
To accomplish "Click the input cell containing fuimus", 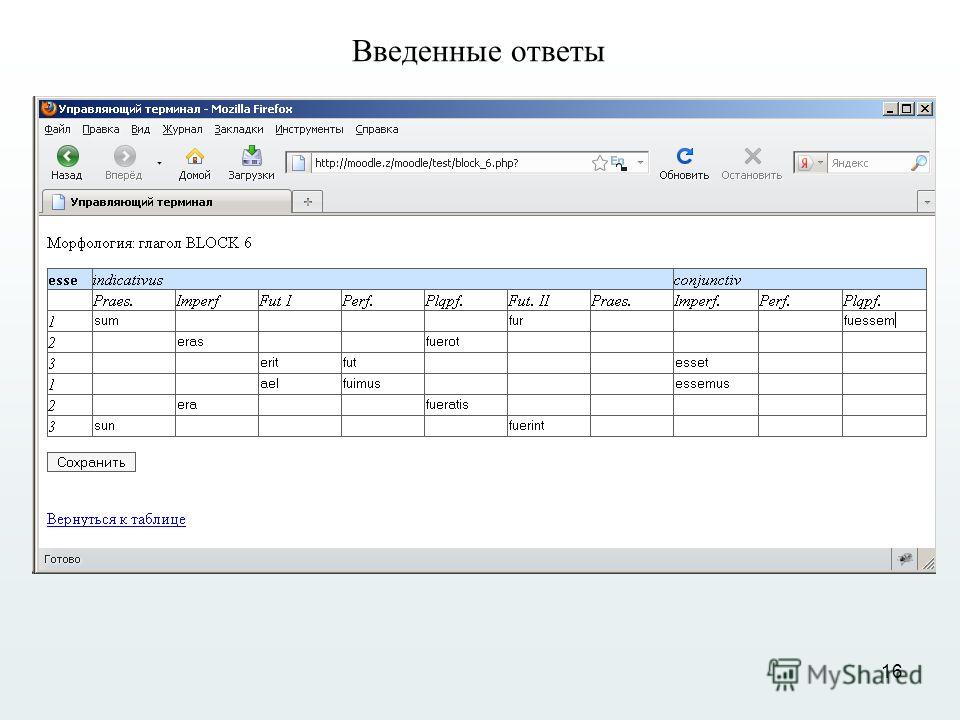I will click(x=383, y=384).
